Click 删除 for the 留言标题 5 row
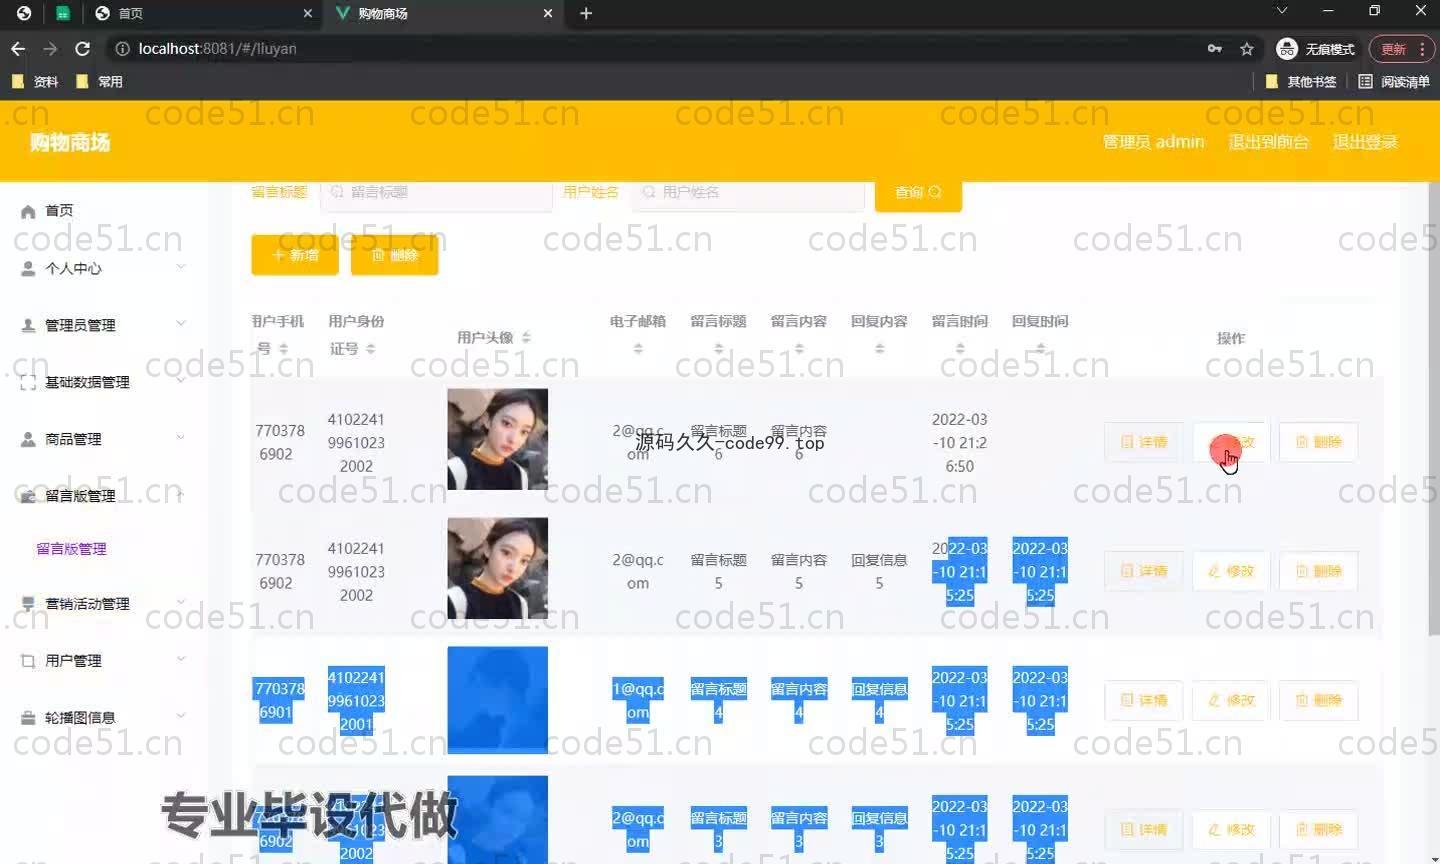This screenshot has height=864, width=1440. (x=1319, y=571)
